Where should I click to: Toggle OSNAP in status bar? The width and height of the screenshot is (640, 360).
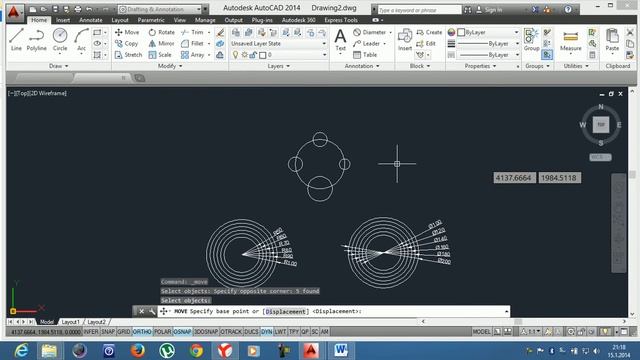[182, 332]
